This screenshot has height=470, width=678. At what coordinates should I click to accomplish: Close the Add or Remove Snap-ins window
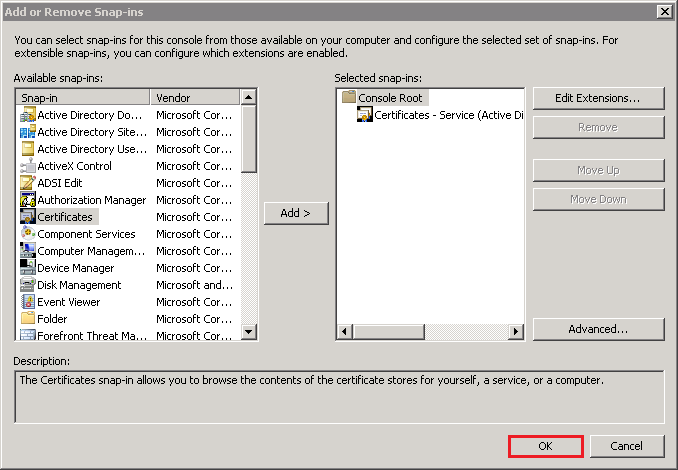point(664,10)
